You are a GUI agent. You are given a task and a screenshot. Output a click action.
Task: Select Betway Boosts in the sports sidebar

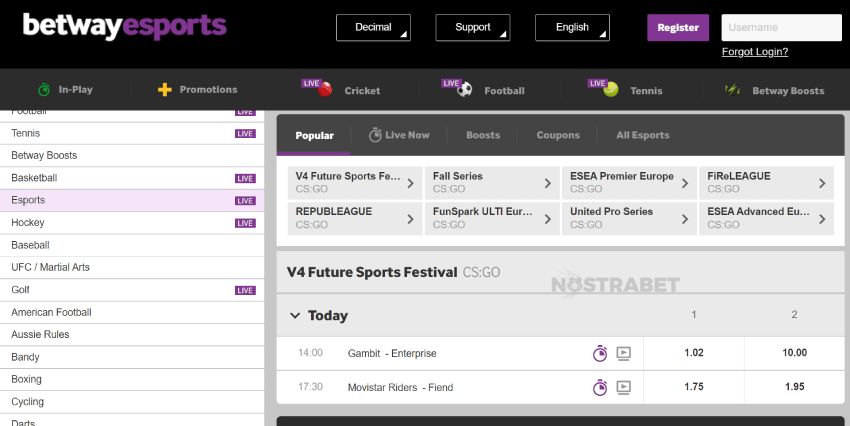point(132,156)
